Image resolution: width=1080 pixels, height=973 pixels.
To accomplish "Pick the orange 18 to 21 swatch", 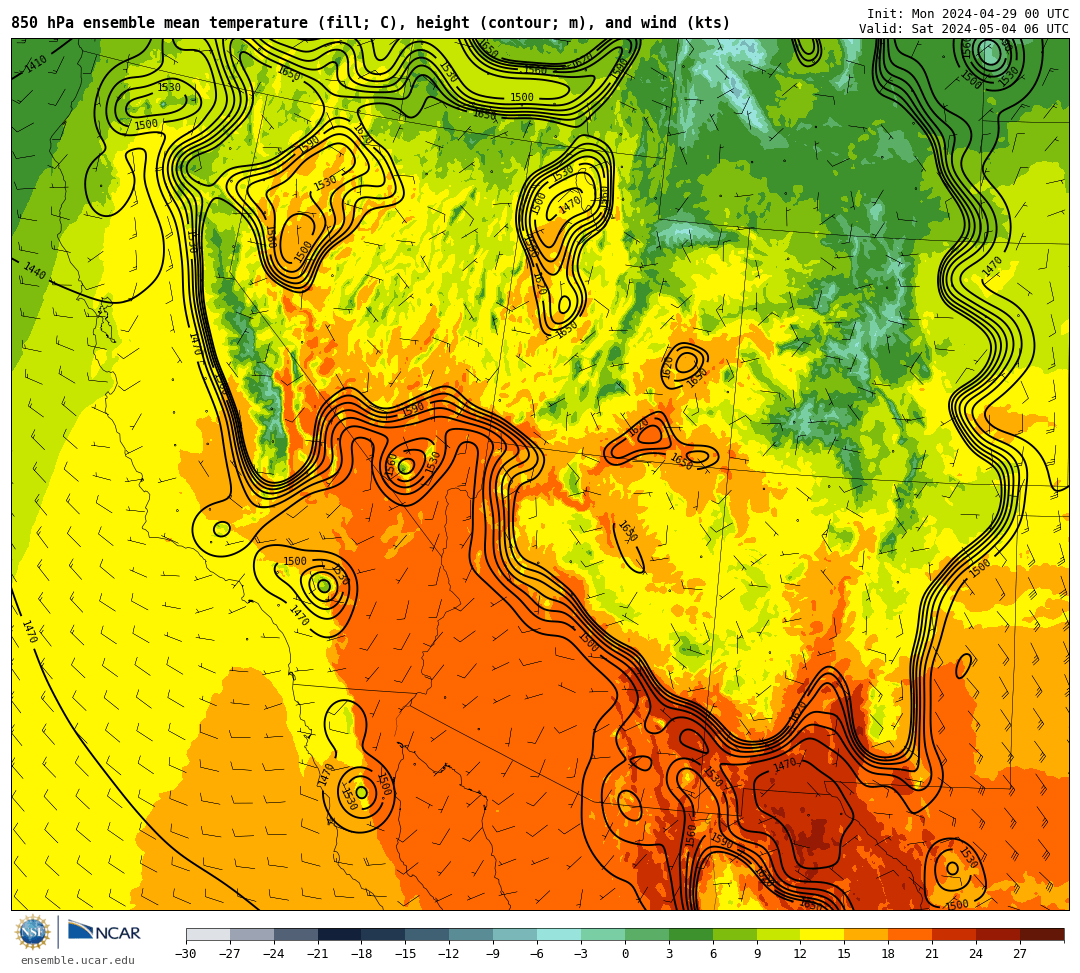I will tap(911, 934).
